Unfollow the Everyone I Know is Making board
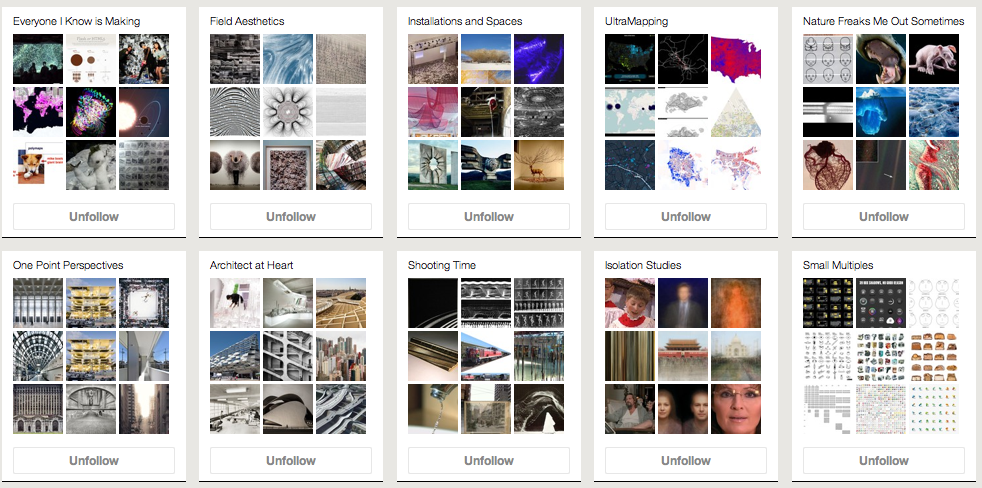Viewport: 982px width, 488px height. [x=94, y=217]
